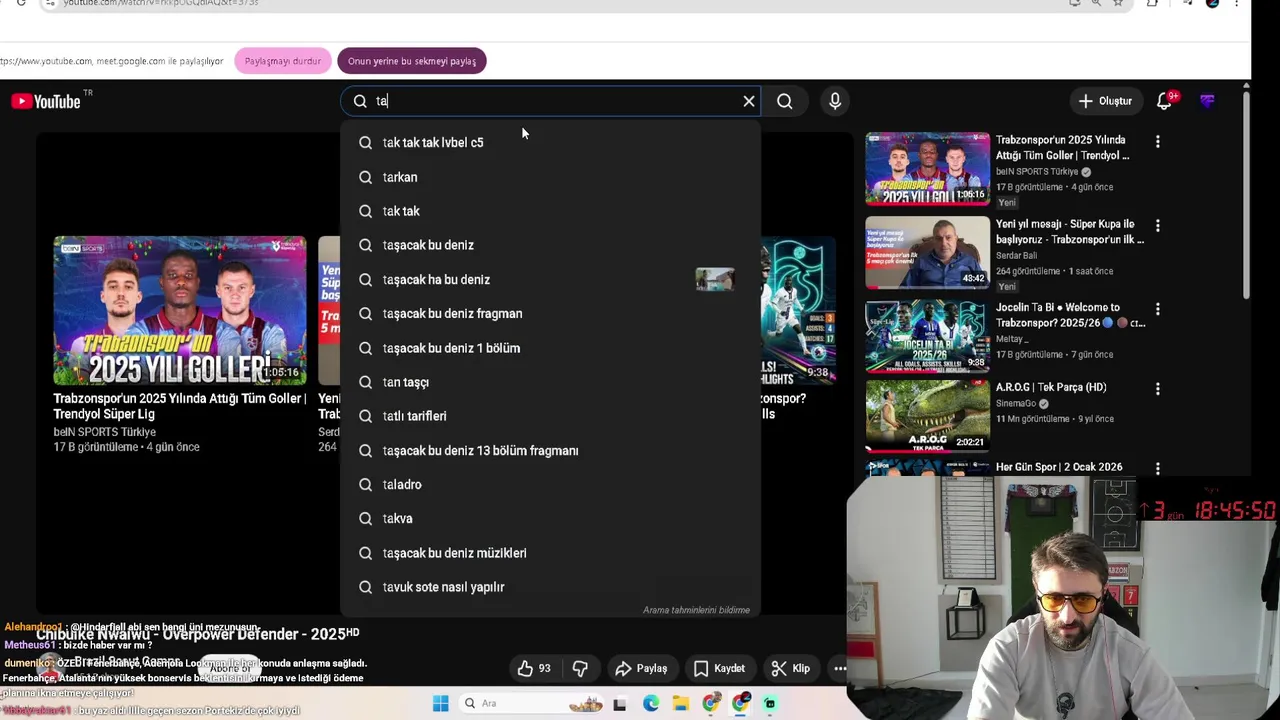Open Task View on the taskbar
Viewport: 1280px width, 720px height.
(619, 704)
